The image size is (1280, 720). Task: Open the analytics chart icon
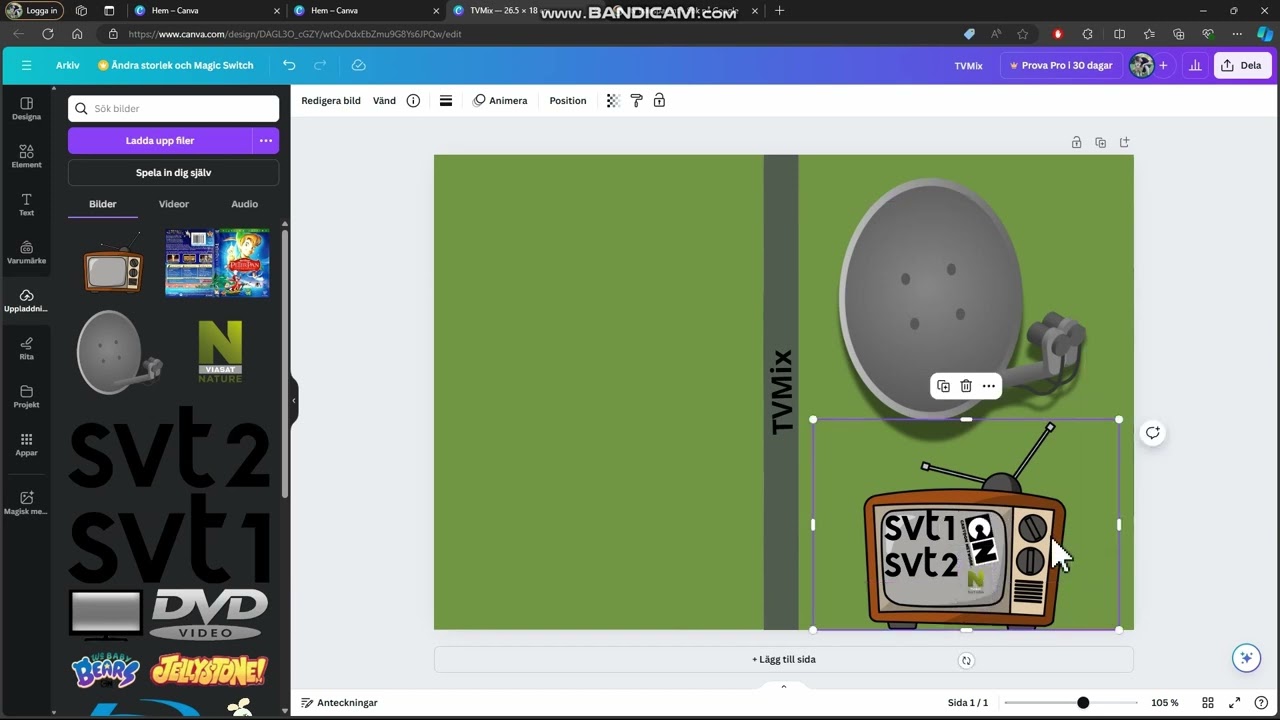pos(1195,65)
